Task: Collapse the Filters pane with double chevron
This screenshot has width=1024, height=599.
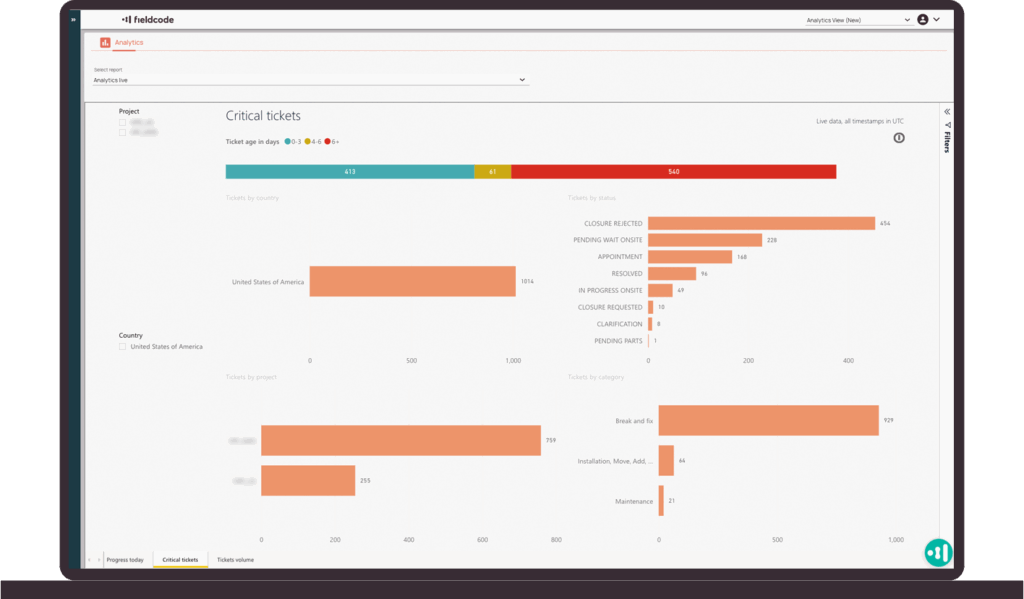Action: 947,112
